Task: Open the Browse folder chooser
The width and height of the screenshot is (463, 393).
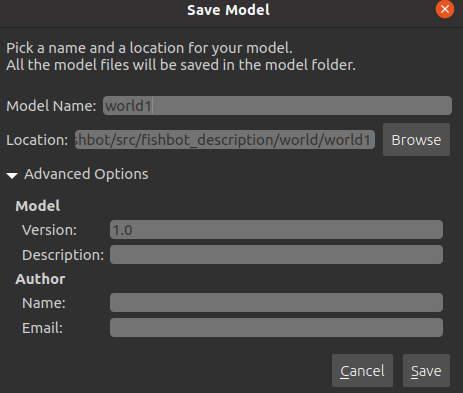Action: point(416,140)
